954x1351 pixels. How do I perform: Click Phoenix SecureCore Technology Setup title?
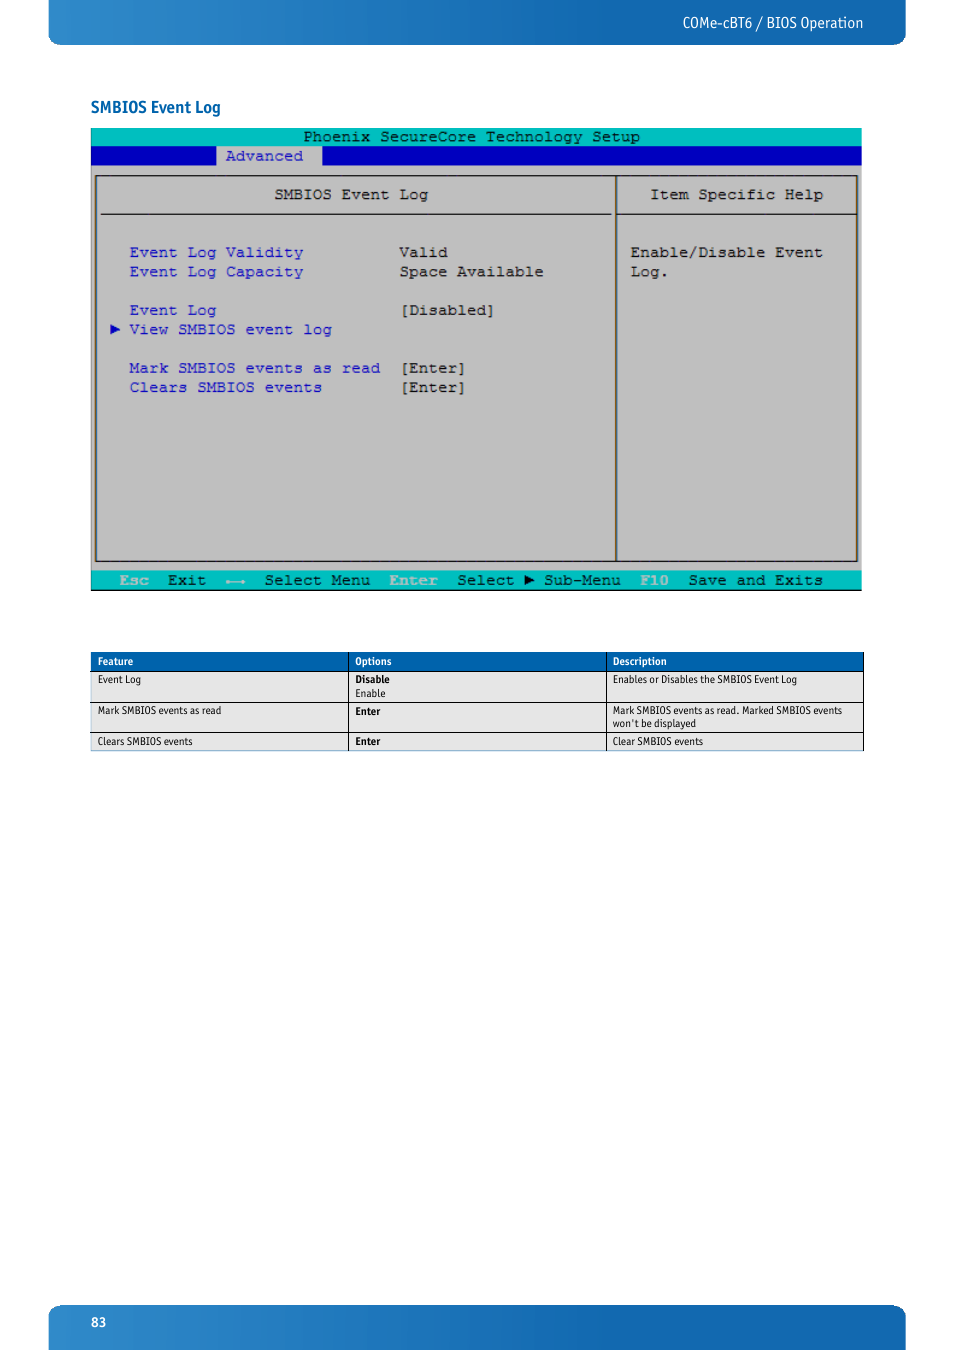[x=472, y=137]
